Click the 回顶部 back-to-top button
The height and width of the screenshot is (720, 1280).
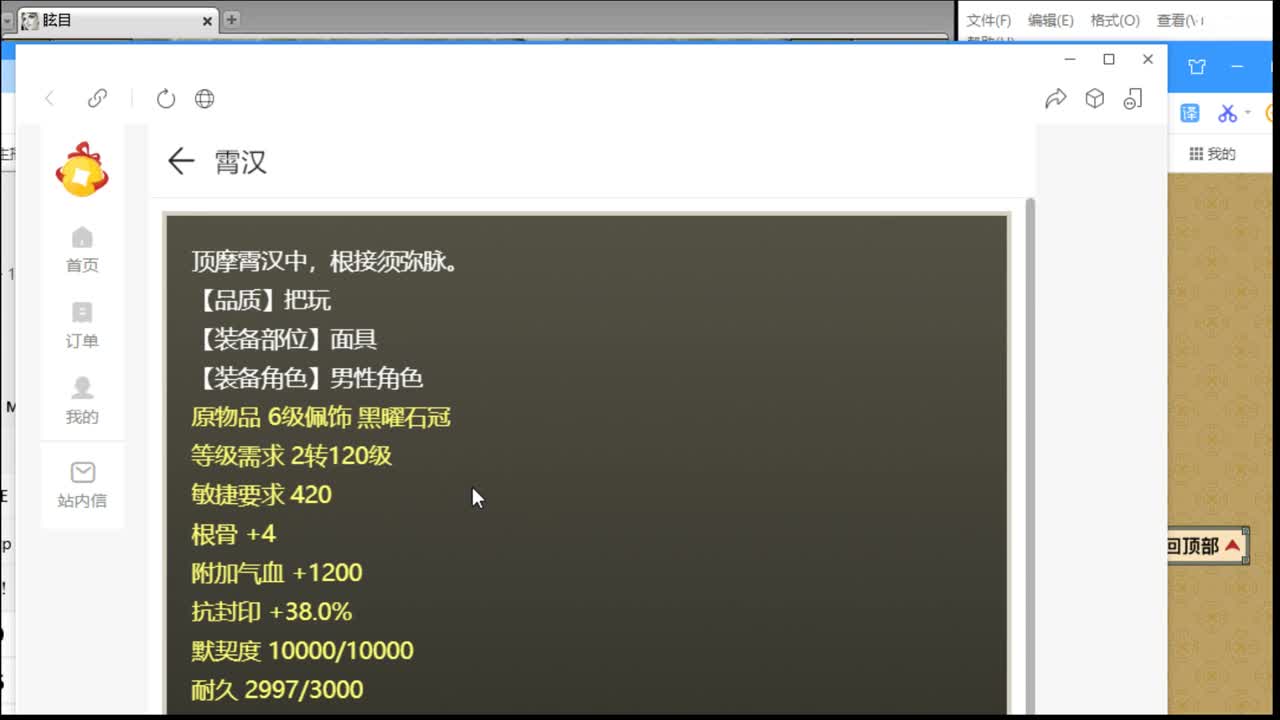point(1207,546)
